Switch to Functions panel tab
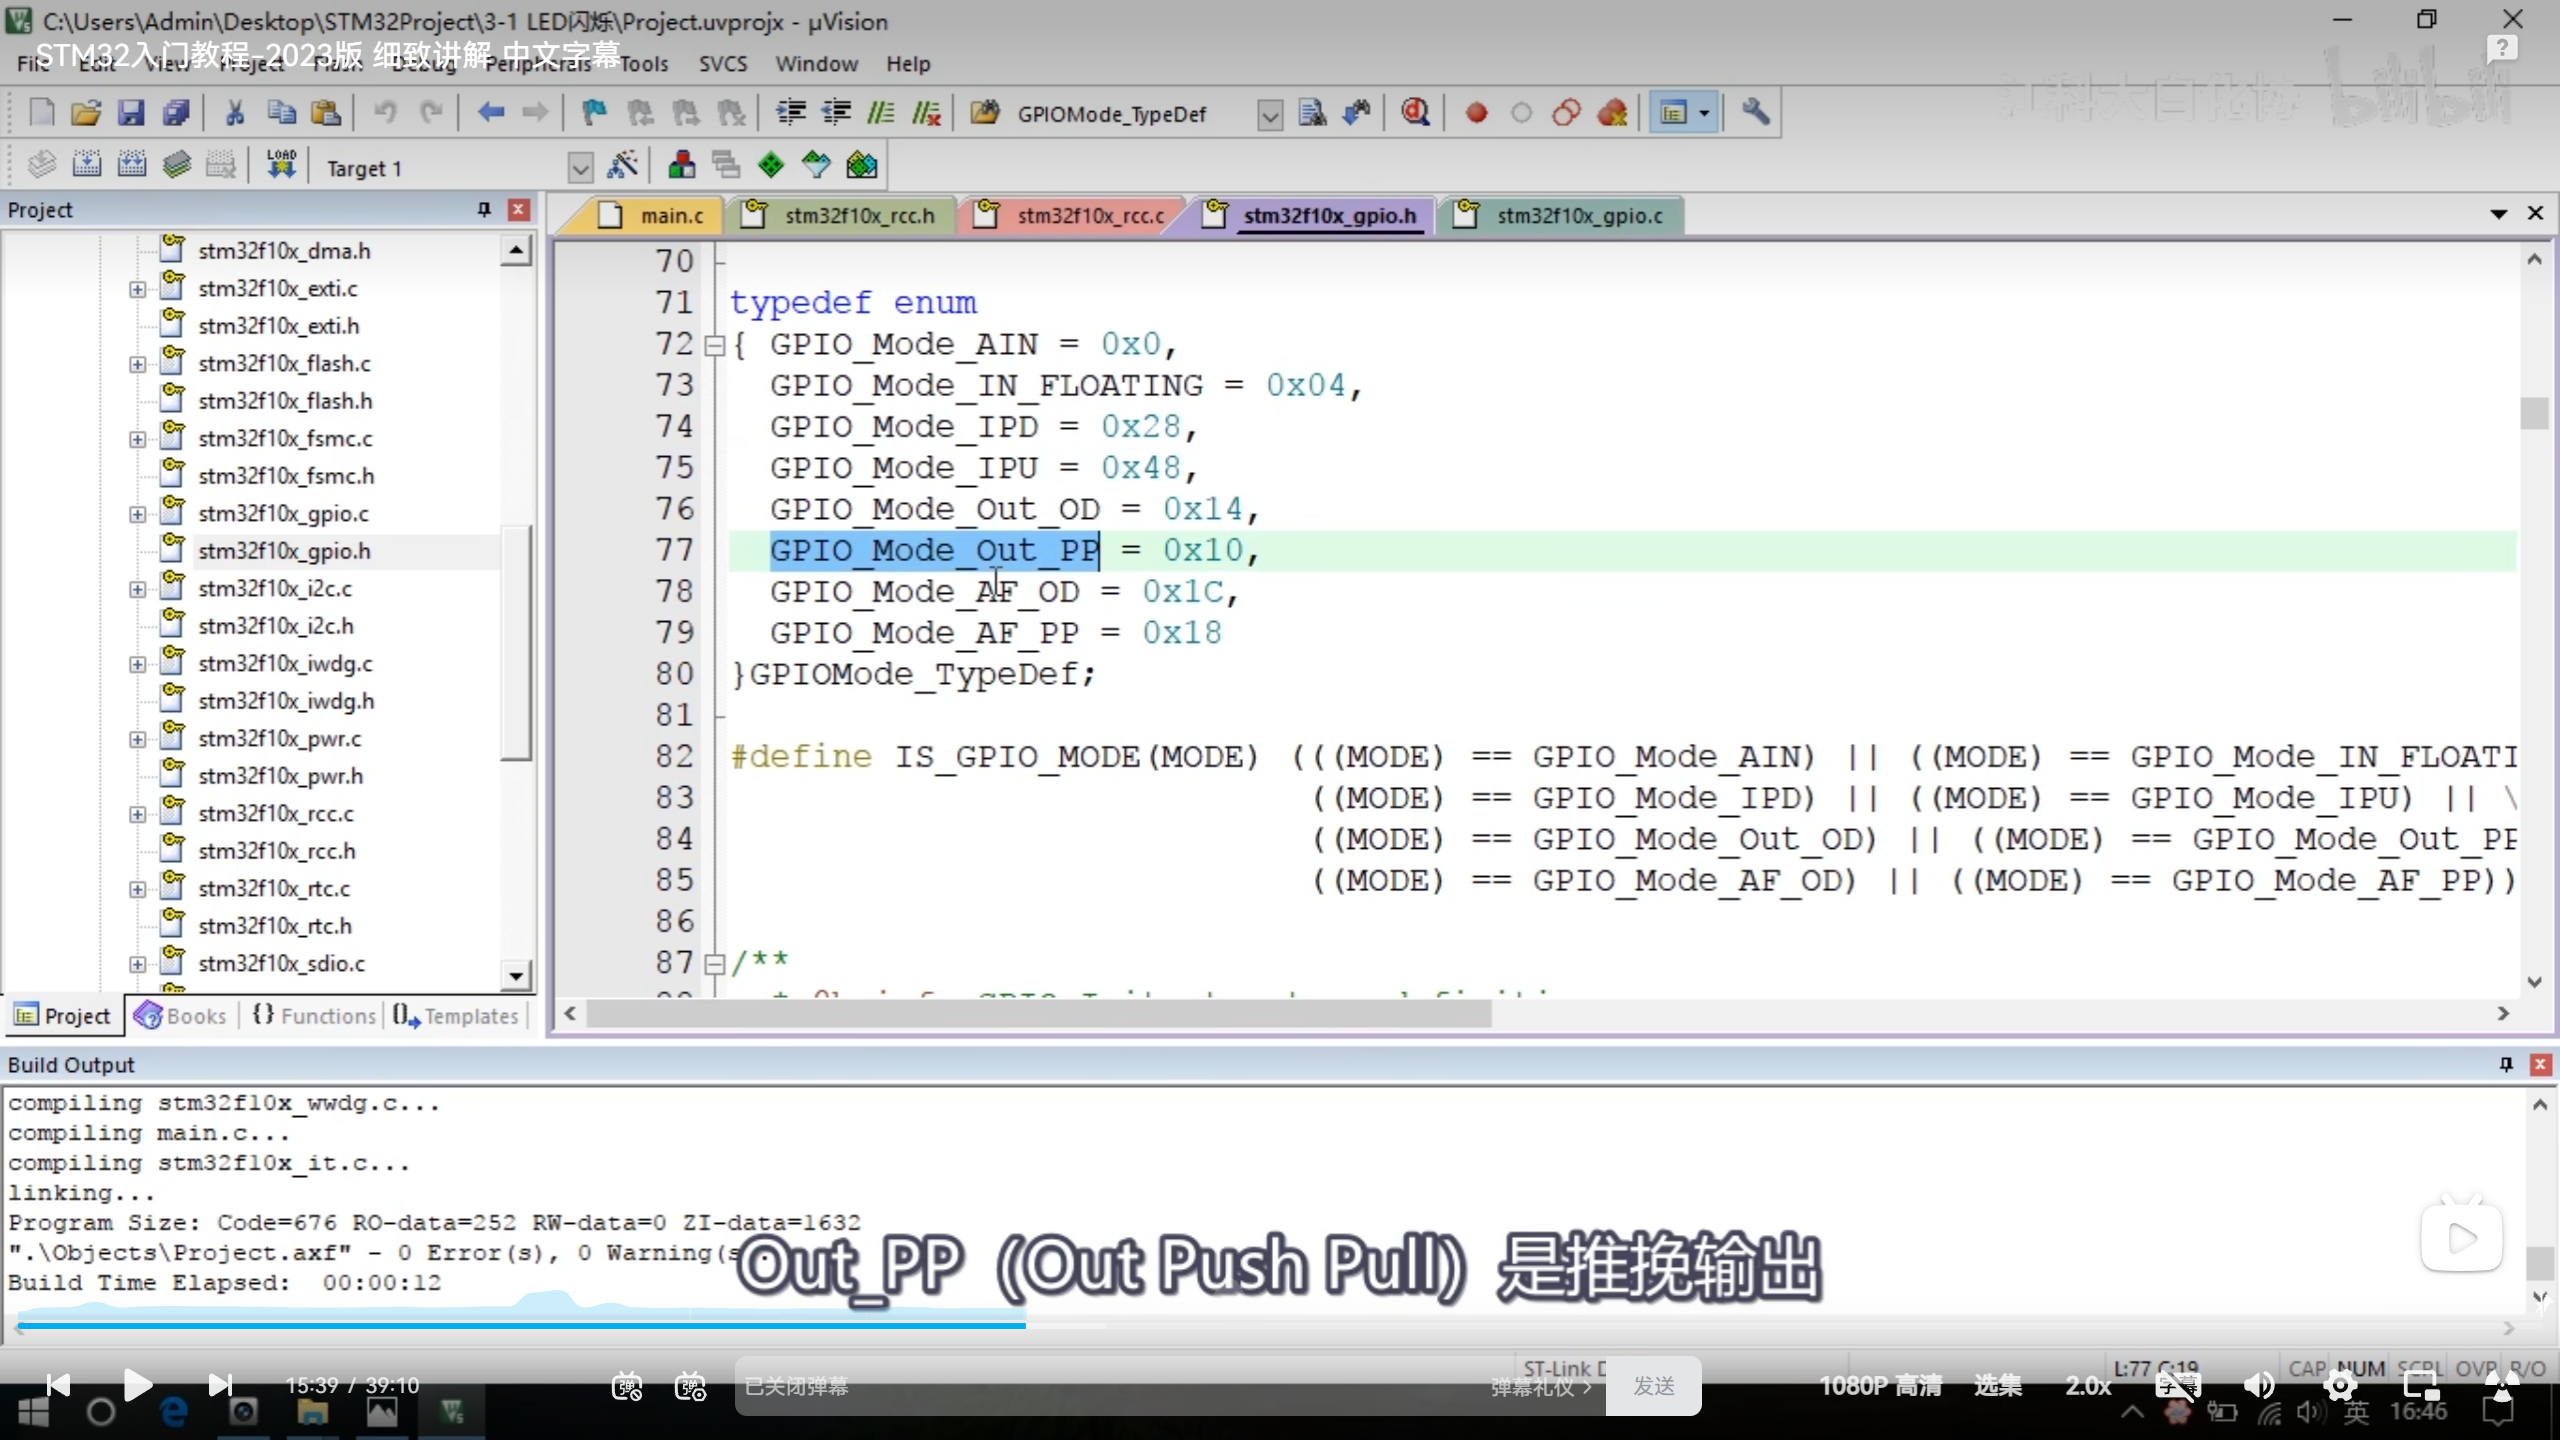Viewport: 2560px width, 1440px height. (314, 1016)
